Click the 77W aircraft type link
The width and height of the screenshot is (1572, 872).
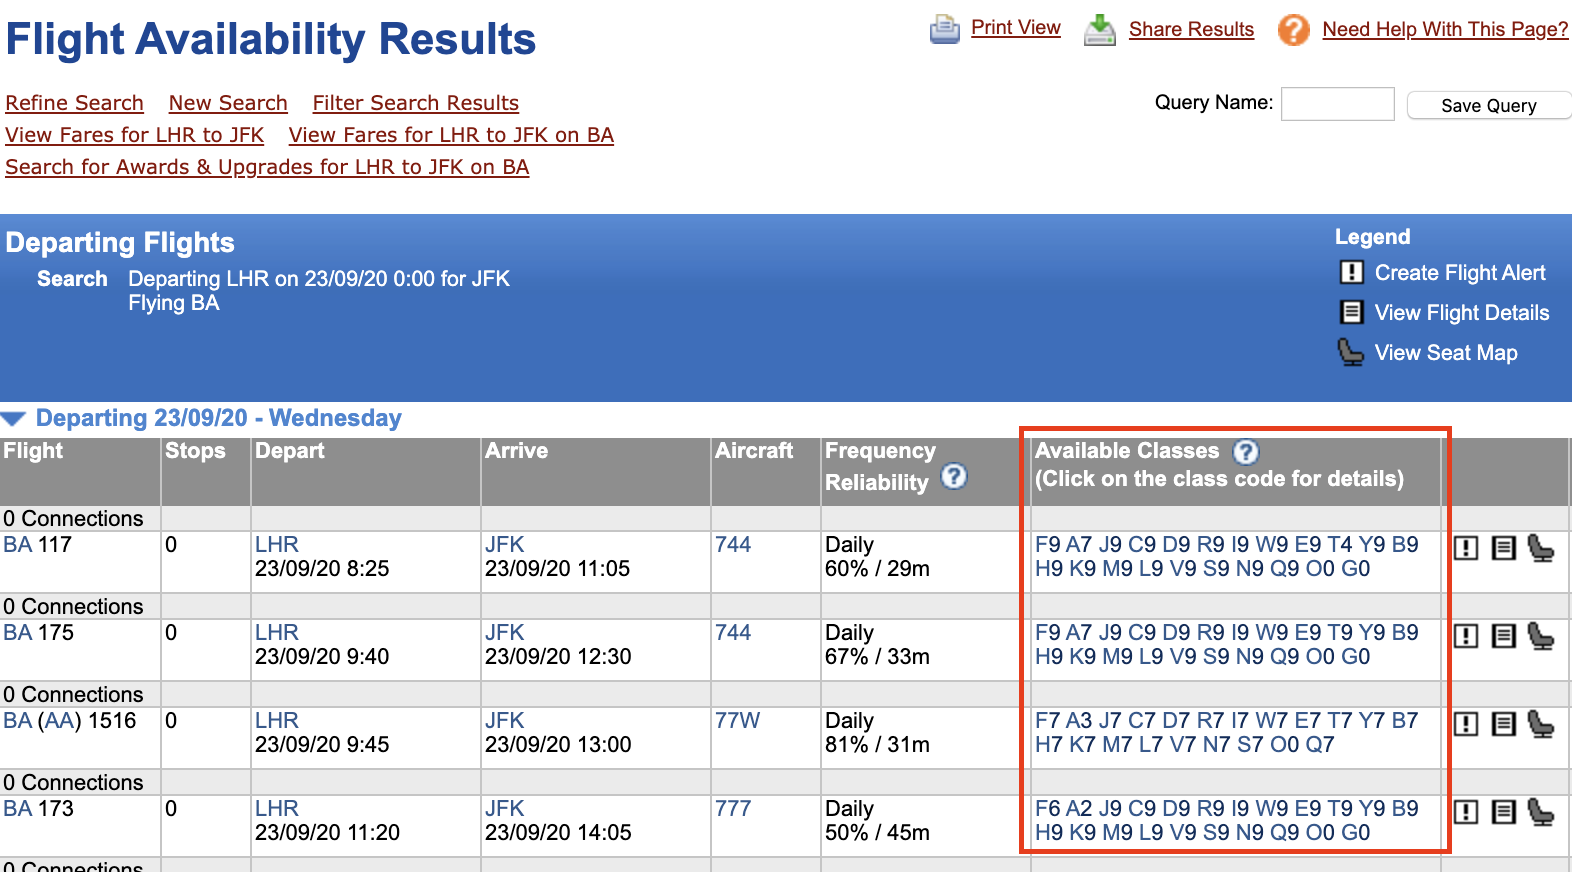point(737,721)
